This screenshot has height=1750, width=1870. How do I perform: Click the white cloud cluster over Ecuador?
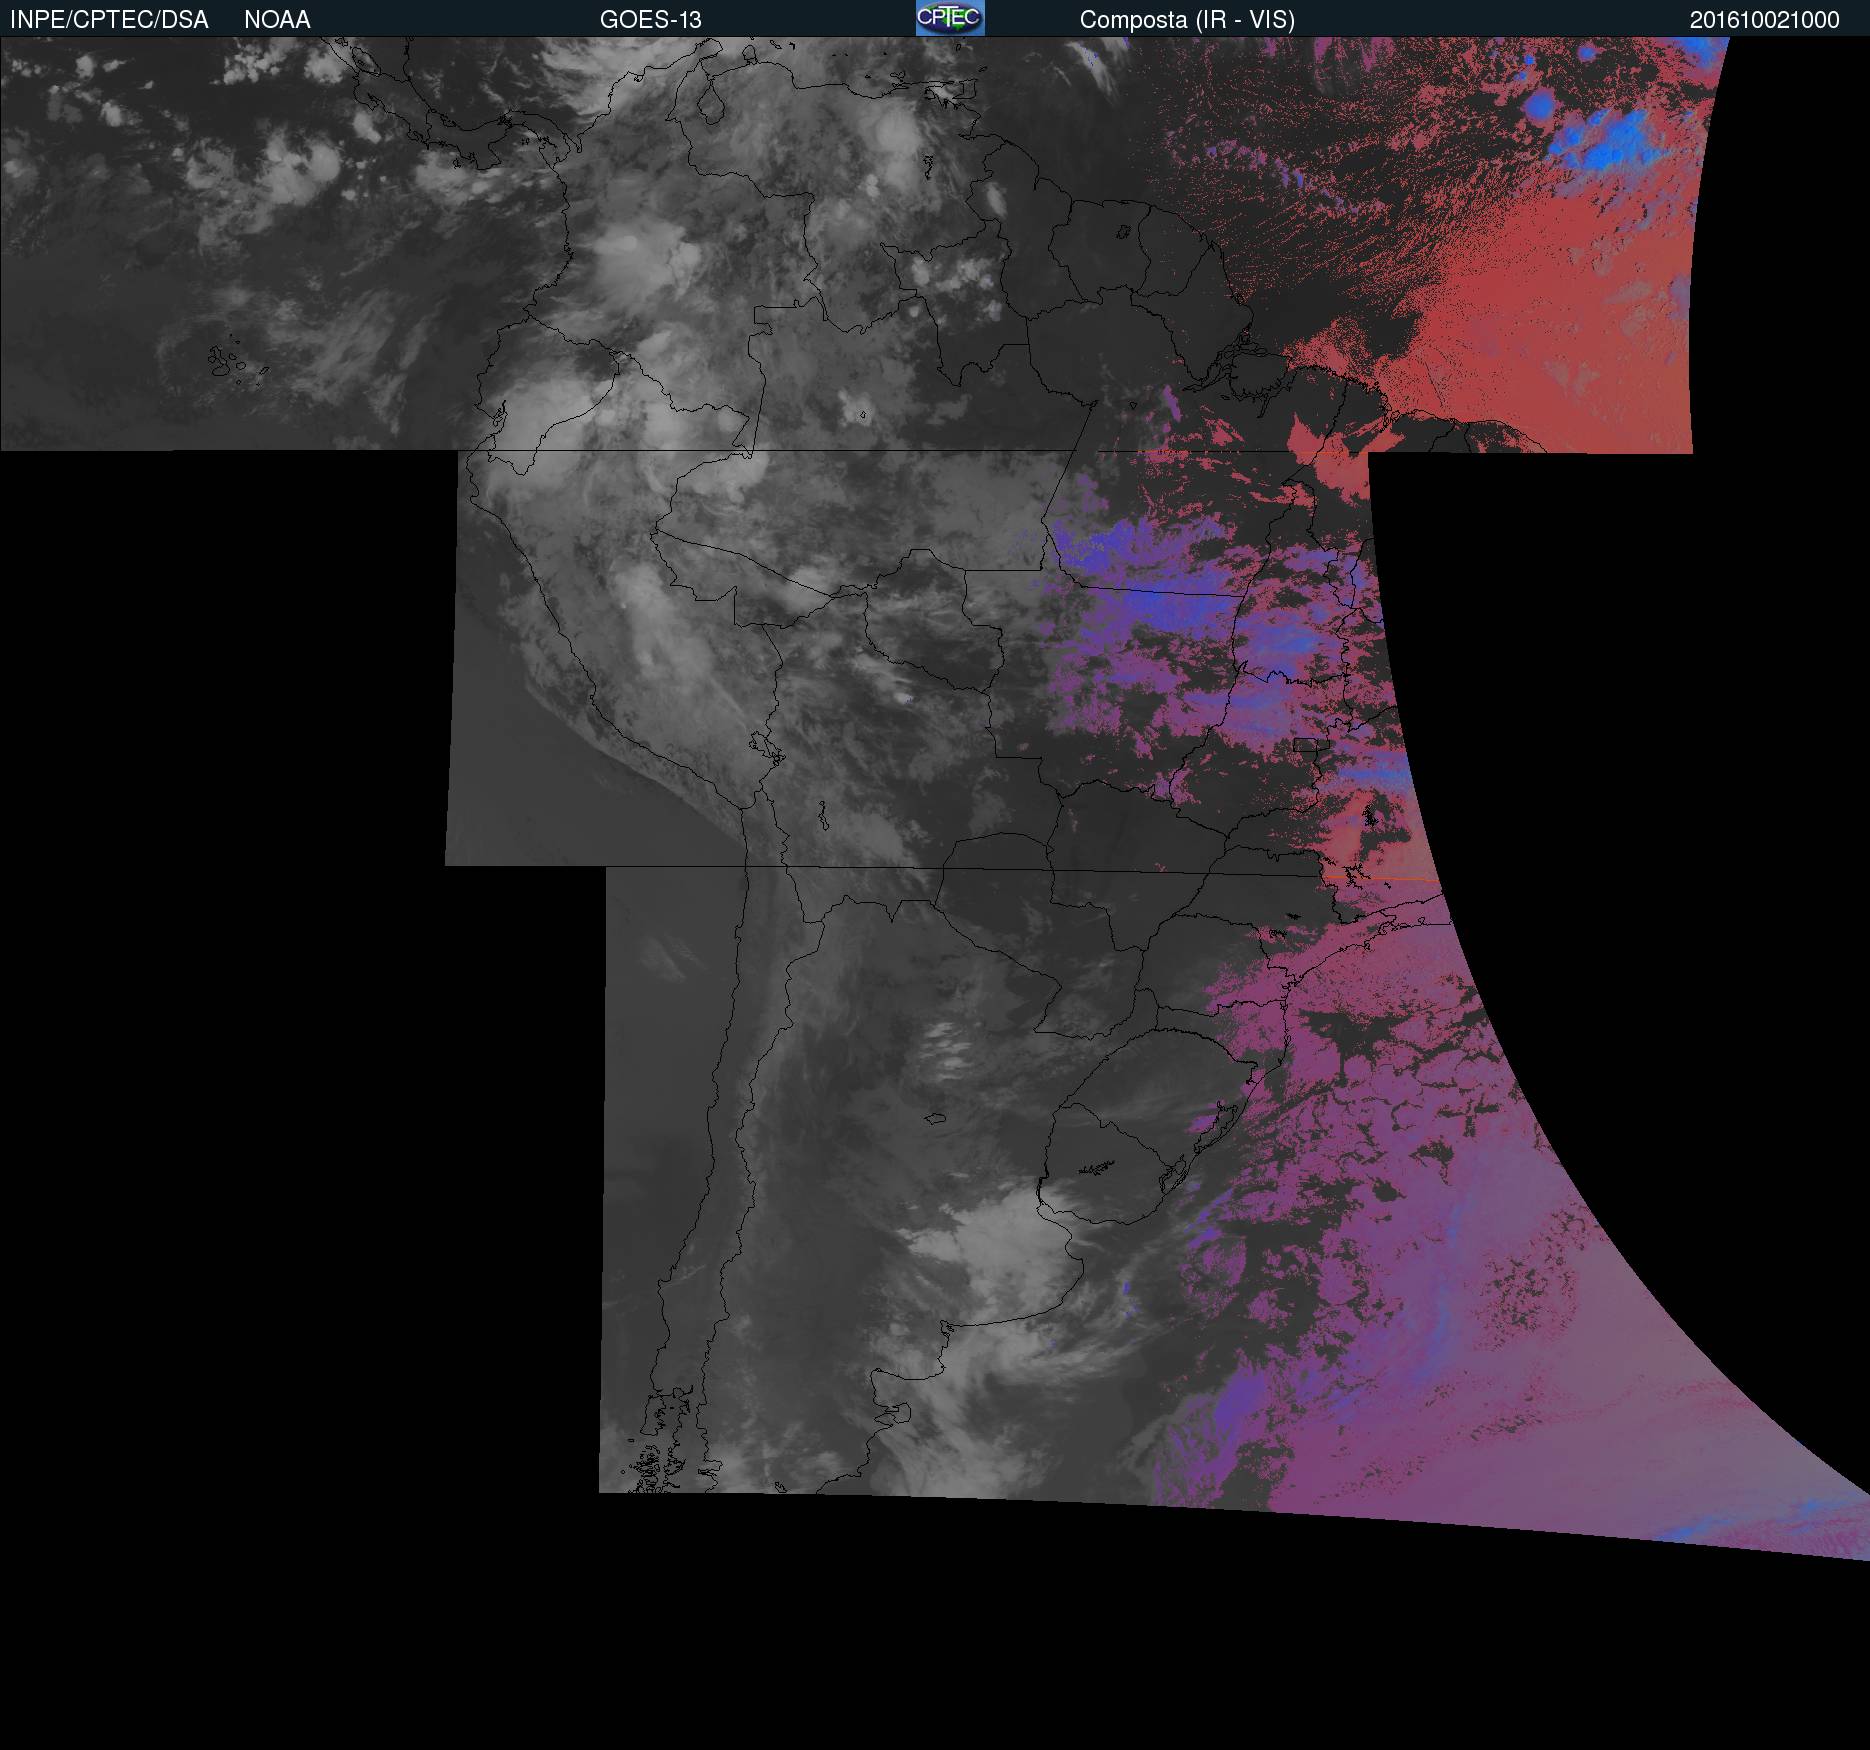540,410
